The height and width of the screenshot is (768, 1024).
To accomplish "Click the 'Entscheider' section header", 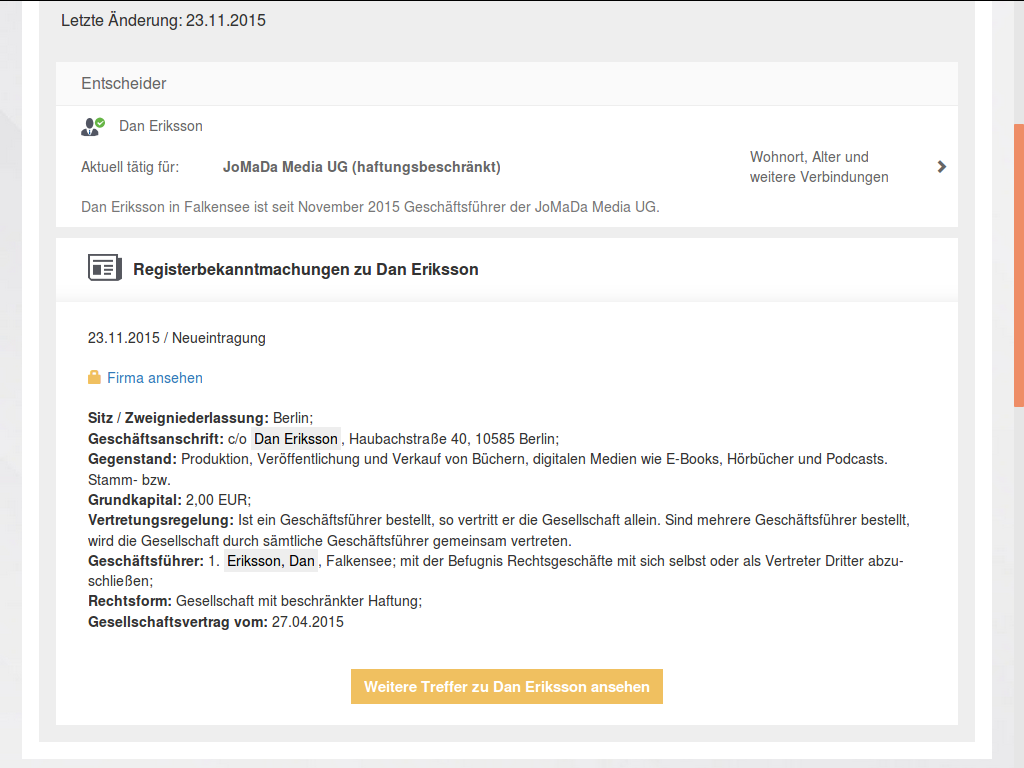I will pyautogui.click(x=124, y=84).
